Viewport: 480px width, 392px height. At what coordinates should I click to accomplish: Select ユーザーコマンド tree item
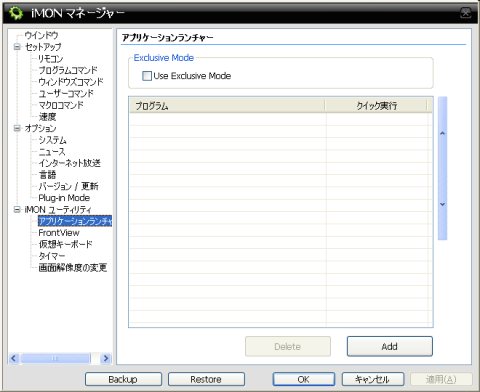pyautogui.click(x=66, y=93)
